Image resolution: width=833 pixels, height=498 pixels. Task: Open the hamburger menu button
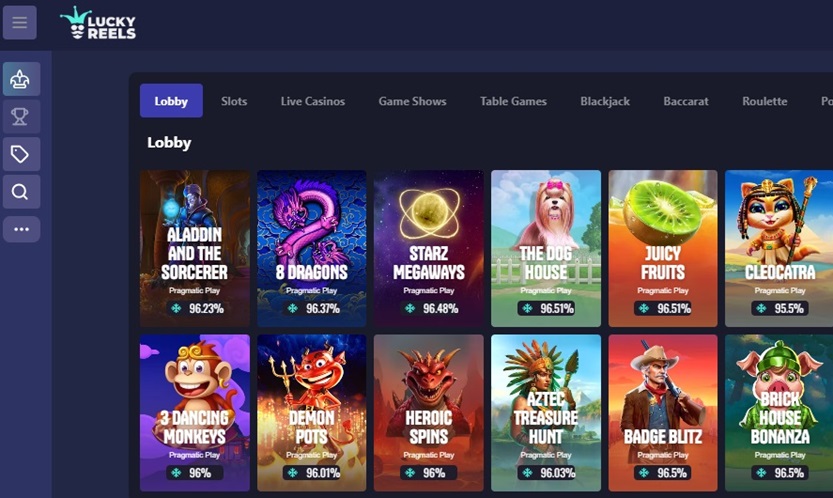point(20,22)
